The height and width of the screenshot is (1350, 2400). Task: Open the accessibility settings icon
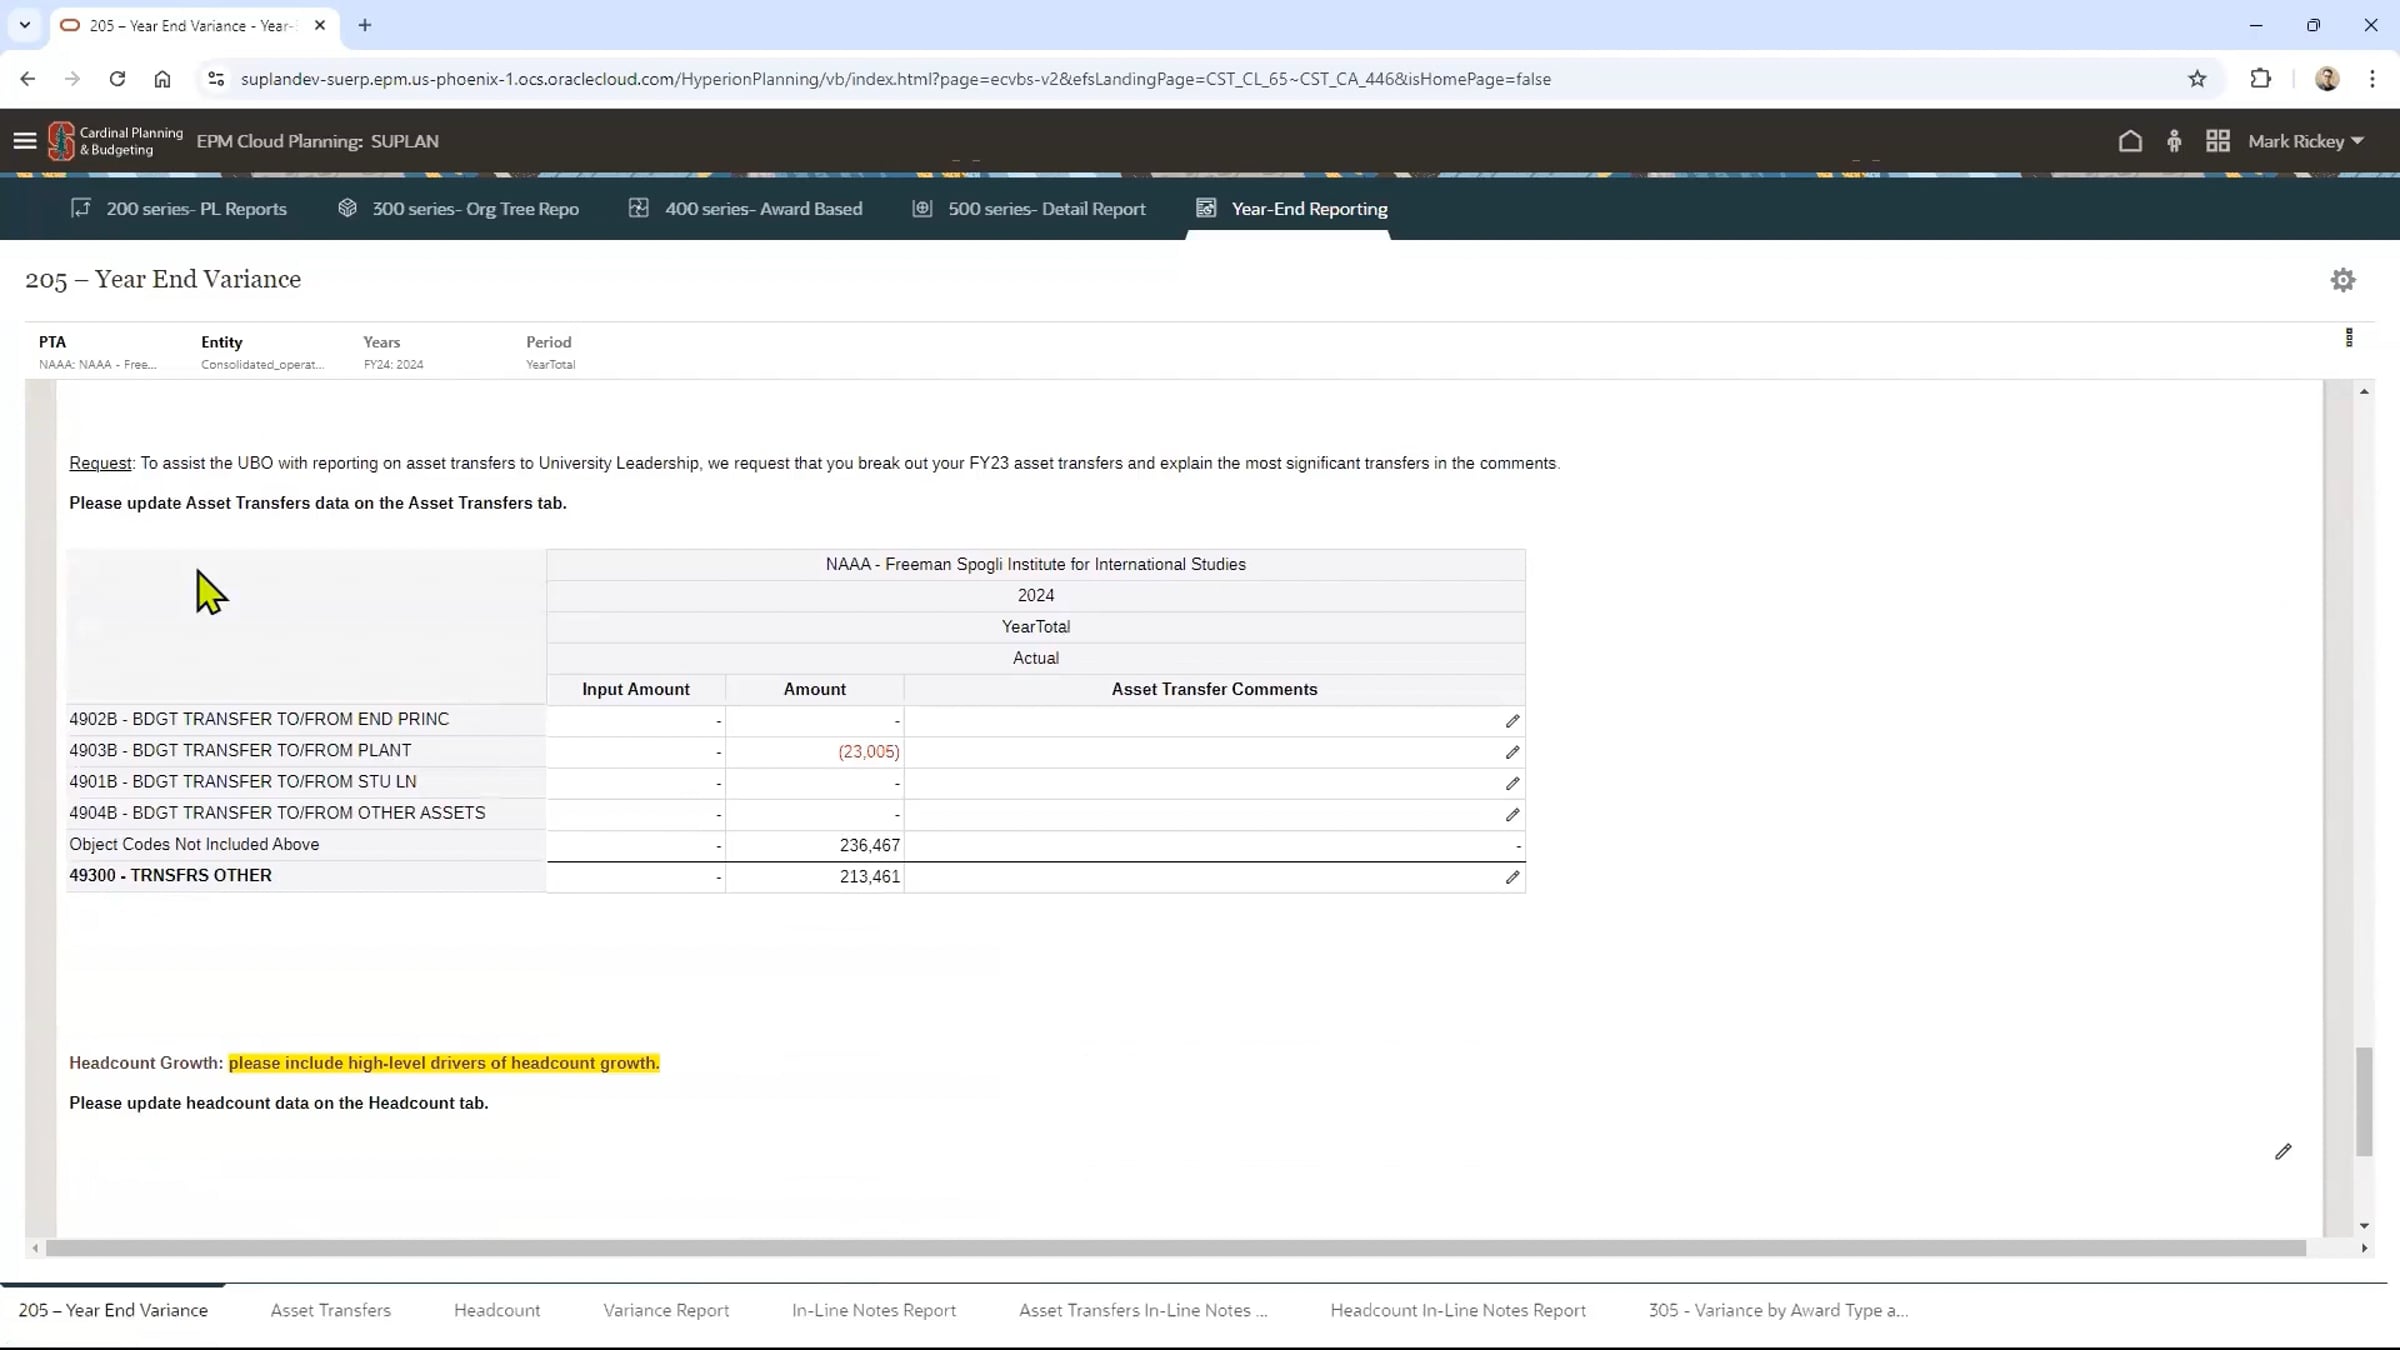pos(2174,141)
